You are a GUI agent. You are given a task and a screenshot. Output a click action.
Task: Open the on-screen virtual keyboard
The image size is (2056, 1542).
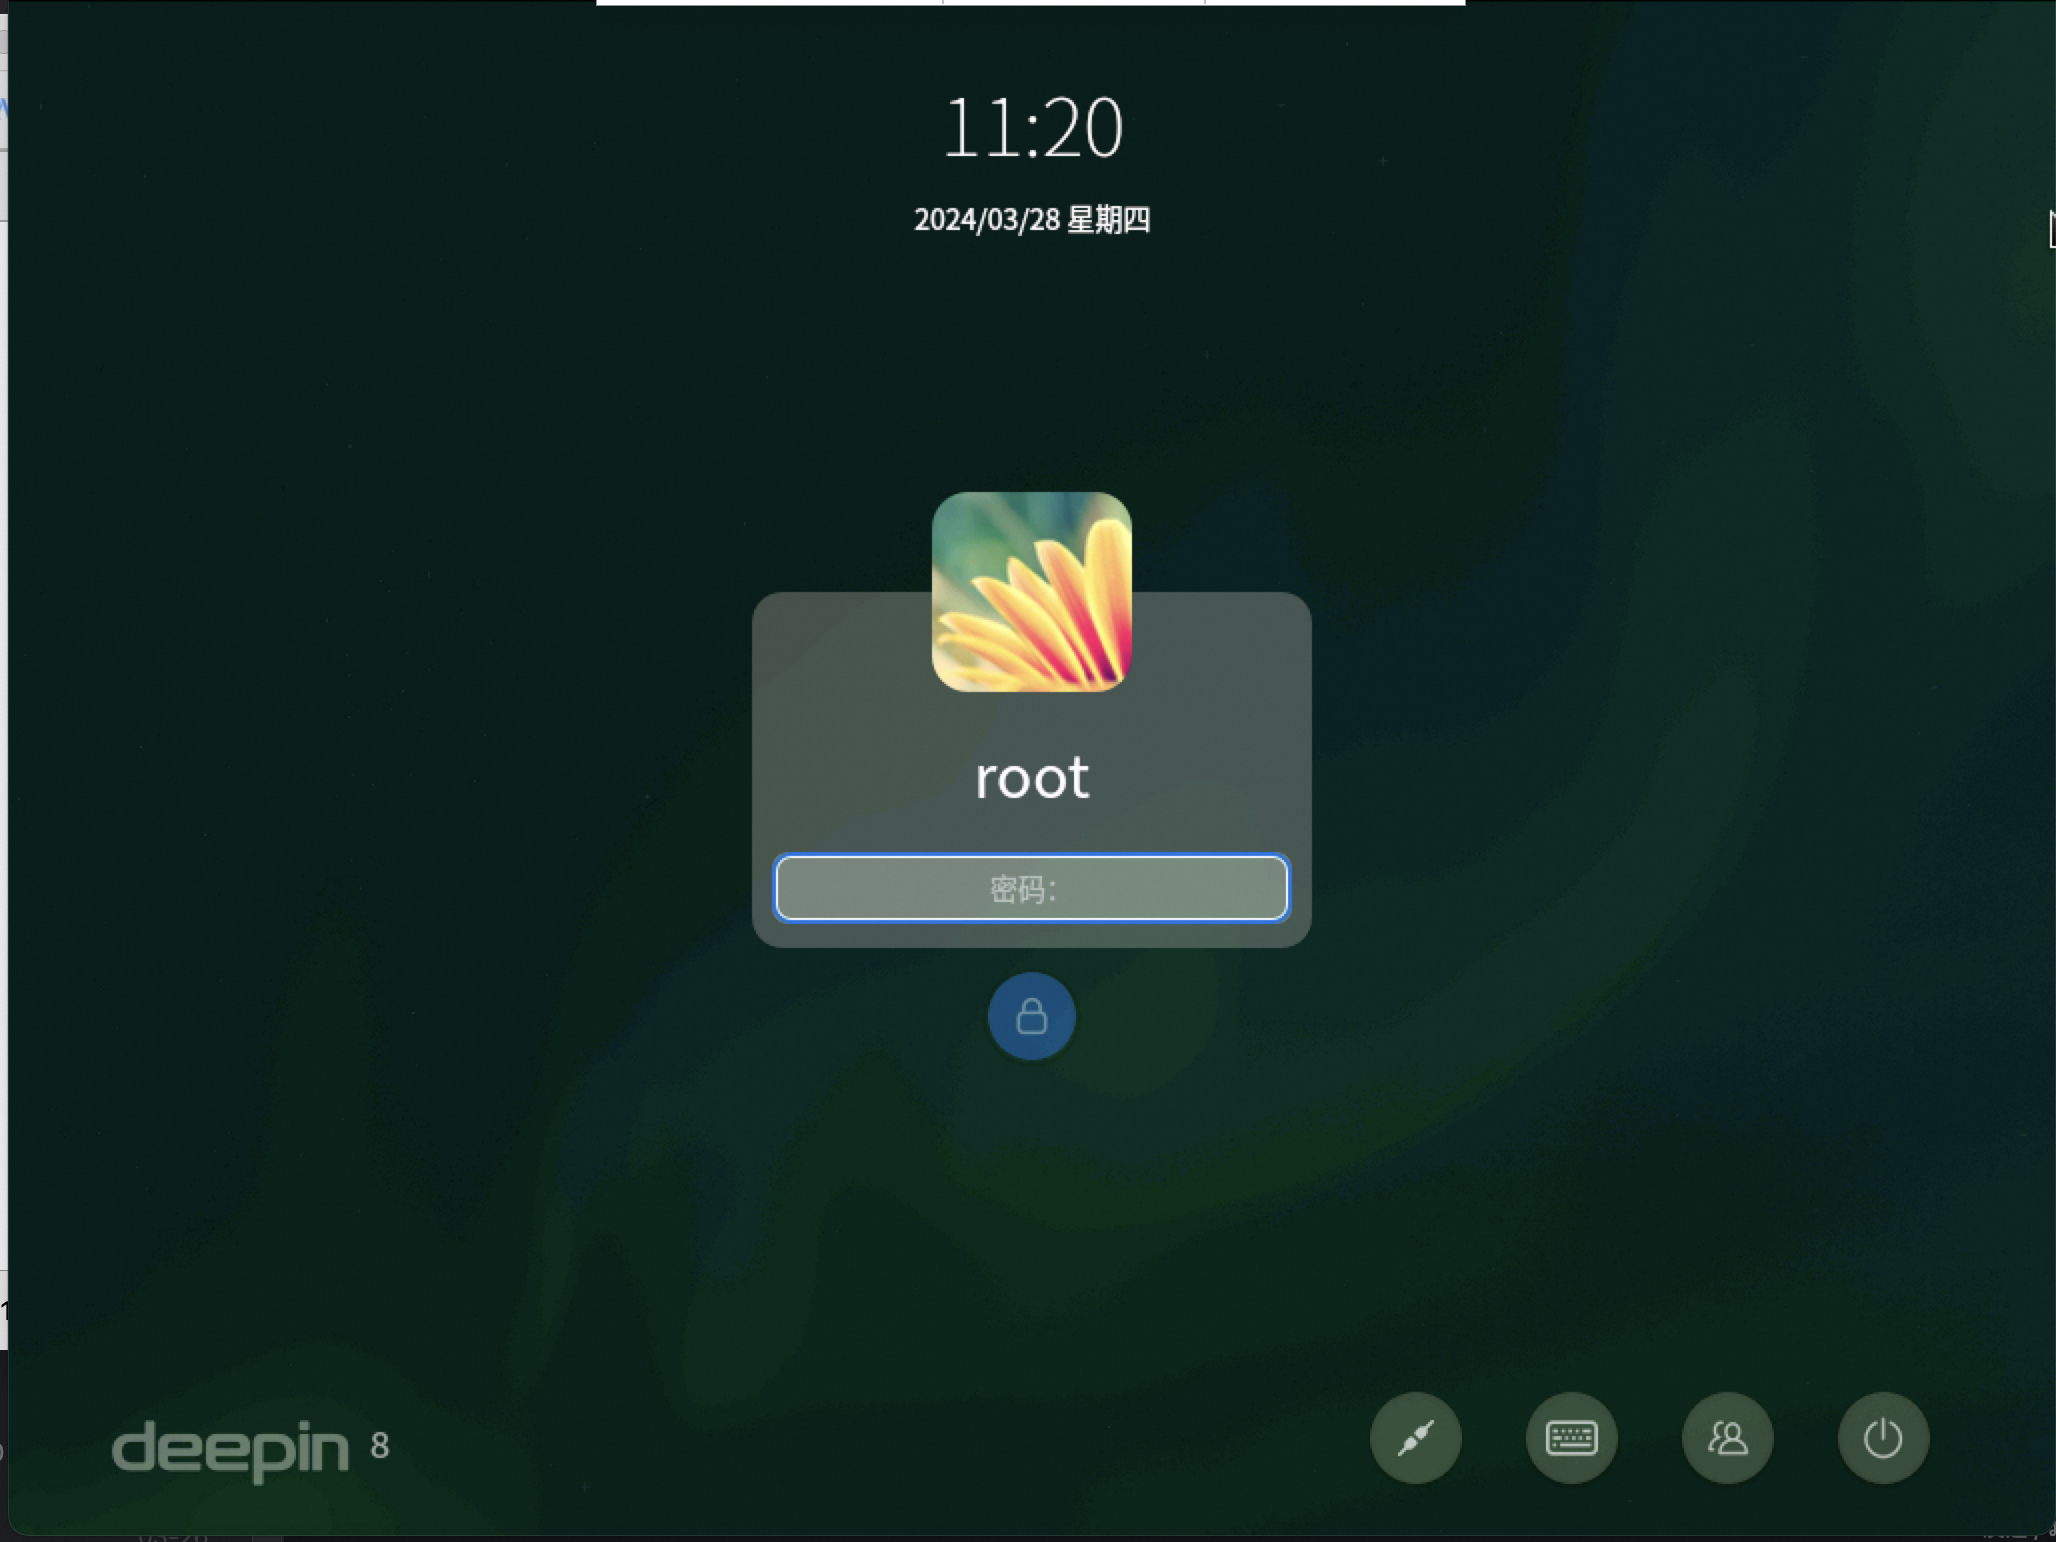1571,1438
